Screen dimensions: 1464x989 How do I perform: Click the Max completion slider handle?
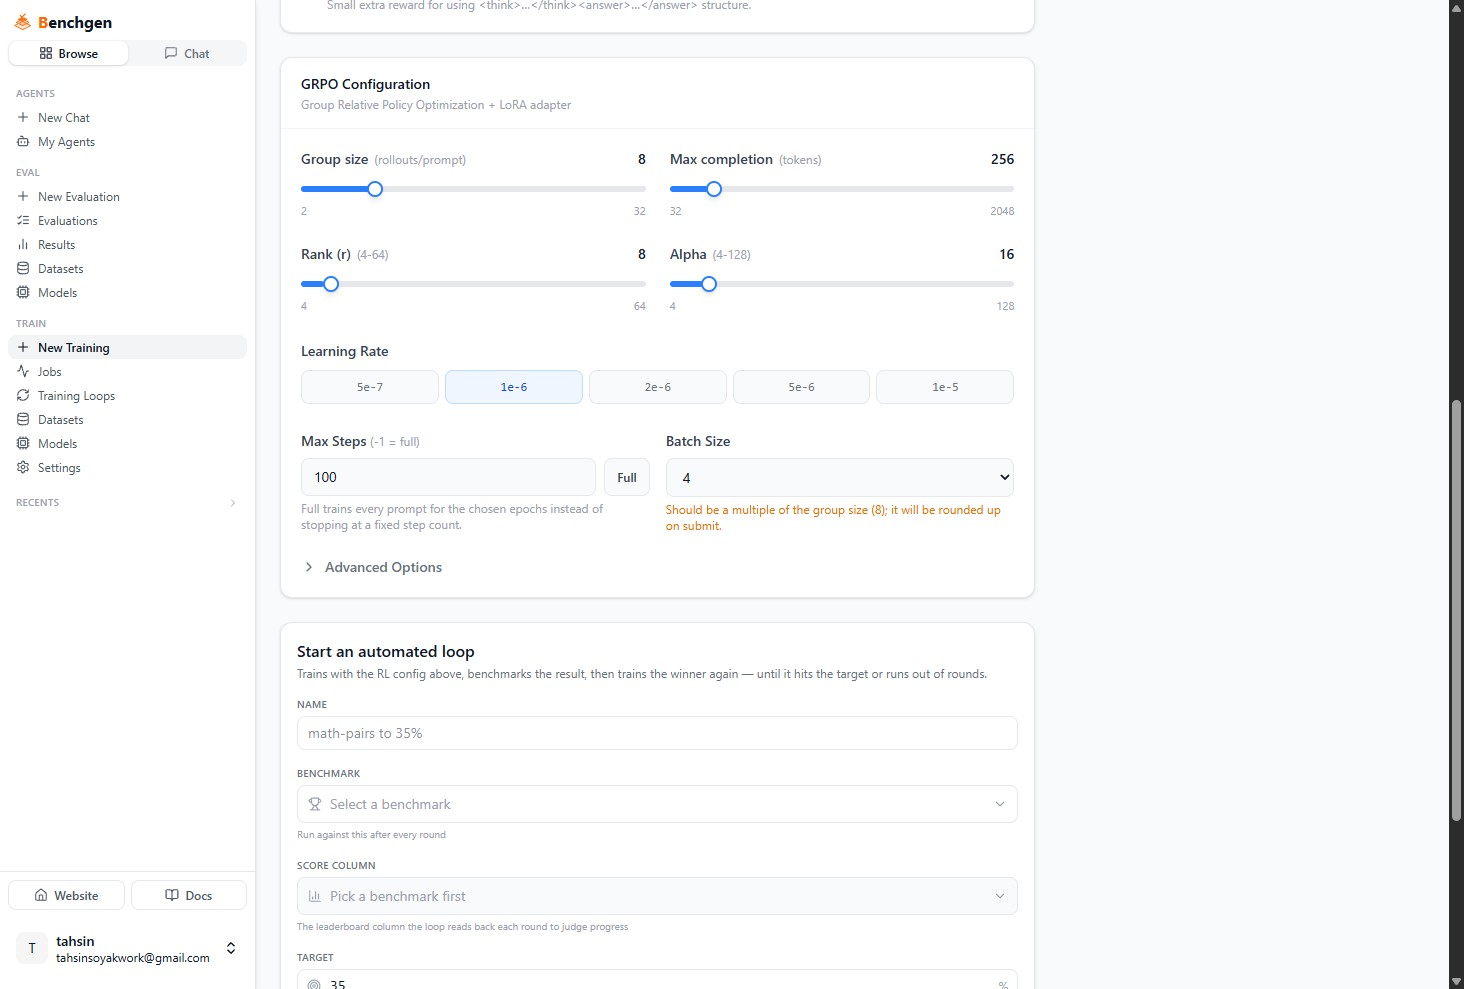714,189
